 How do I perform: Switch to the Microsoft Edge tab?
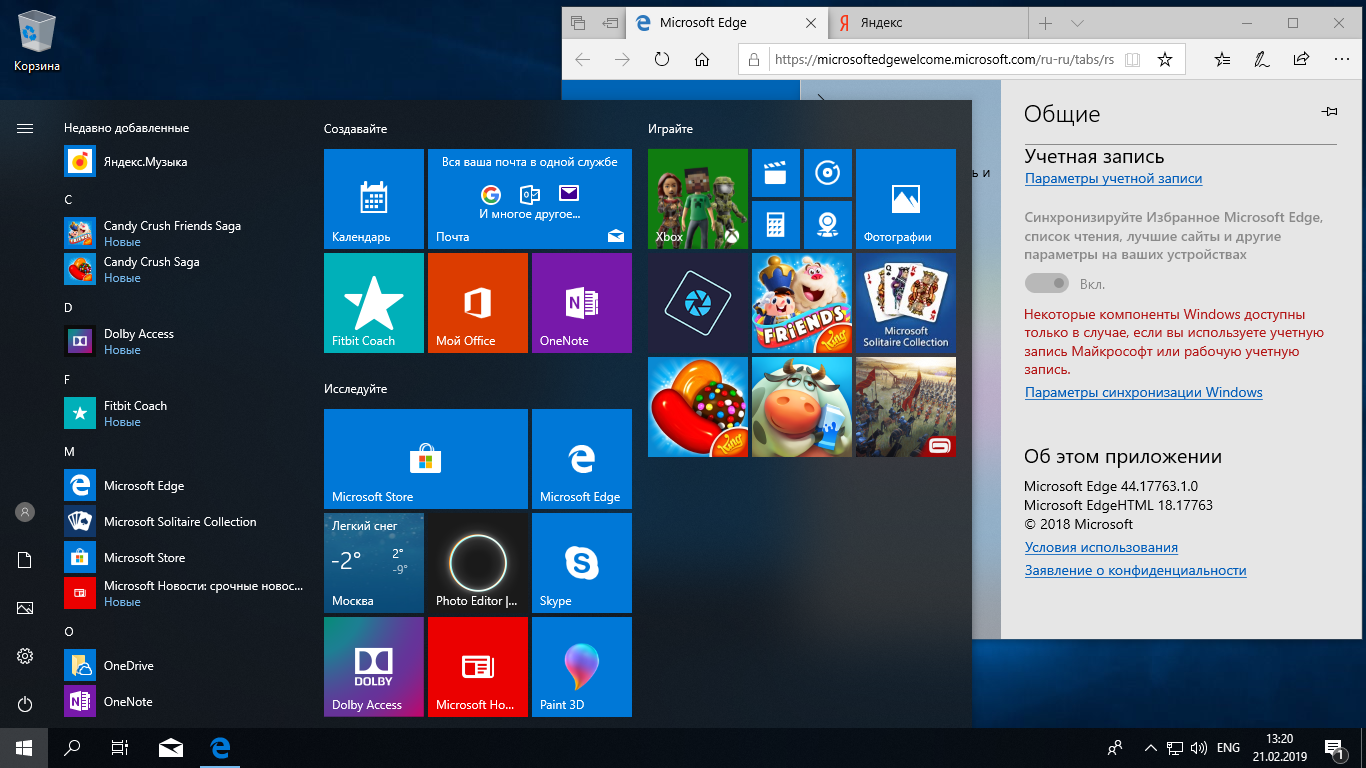point(727,23)
